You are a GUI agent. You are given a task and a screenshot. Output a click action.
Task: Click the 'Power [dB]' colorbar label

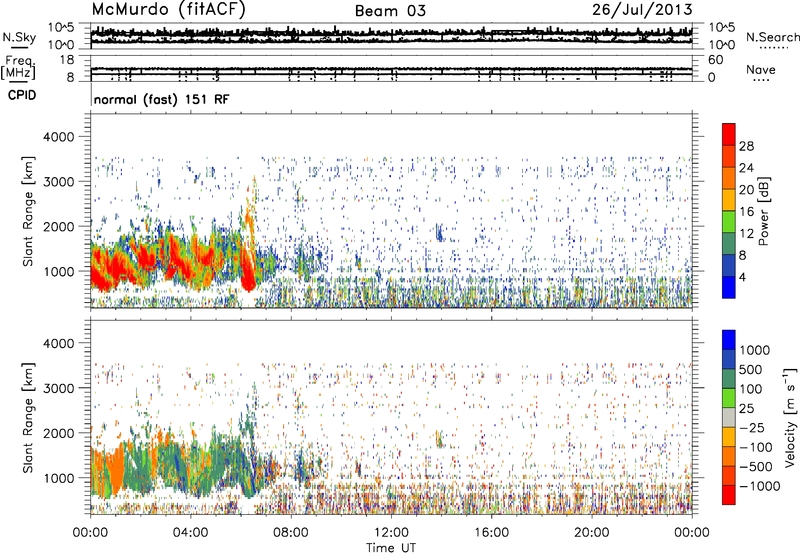[764, 211]
